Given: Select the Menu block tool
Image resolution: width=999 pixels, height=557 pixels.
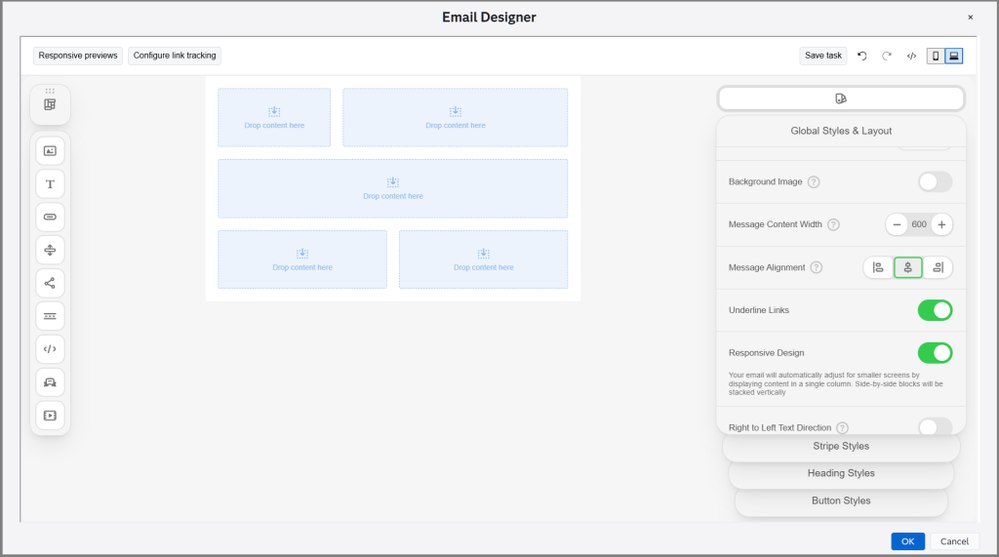Looking at the screenshot, I should click(50, 316).
